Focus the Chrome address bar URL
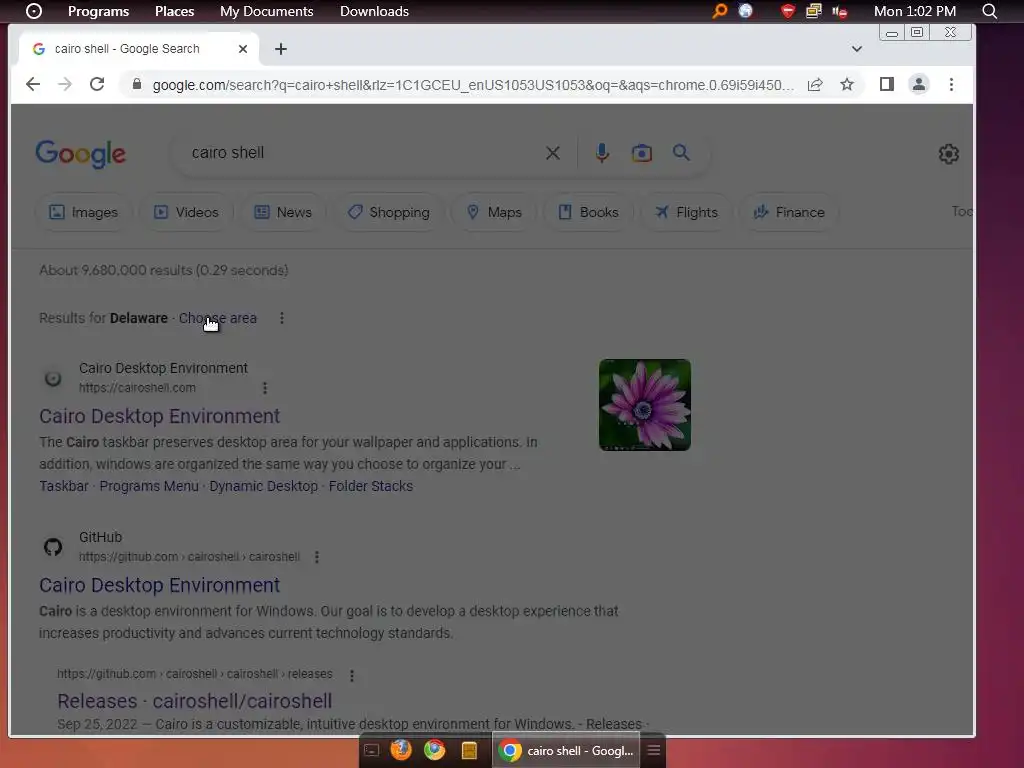 pyautogui.click(x=473, y=85)
